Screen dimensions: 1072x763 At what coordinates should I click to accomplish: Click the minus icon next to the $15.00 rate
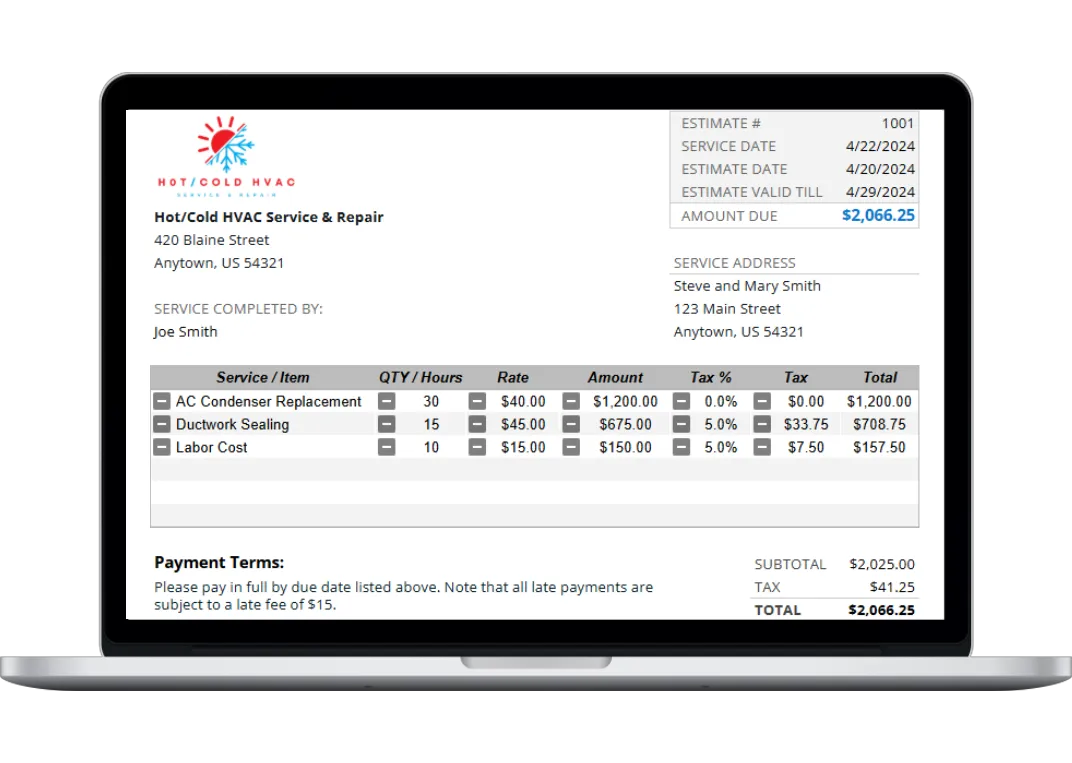point(478,447)
